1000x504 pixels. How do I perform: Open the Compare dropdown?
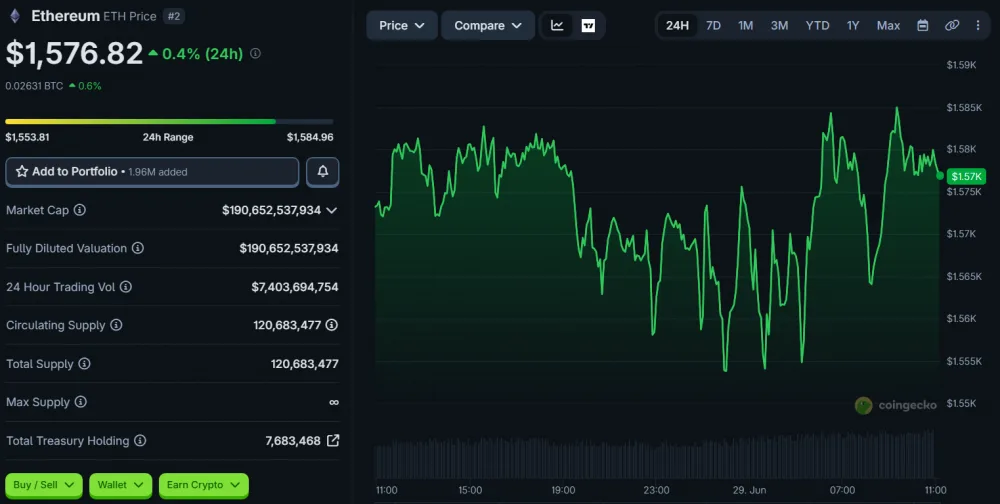tap(488, 26)
